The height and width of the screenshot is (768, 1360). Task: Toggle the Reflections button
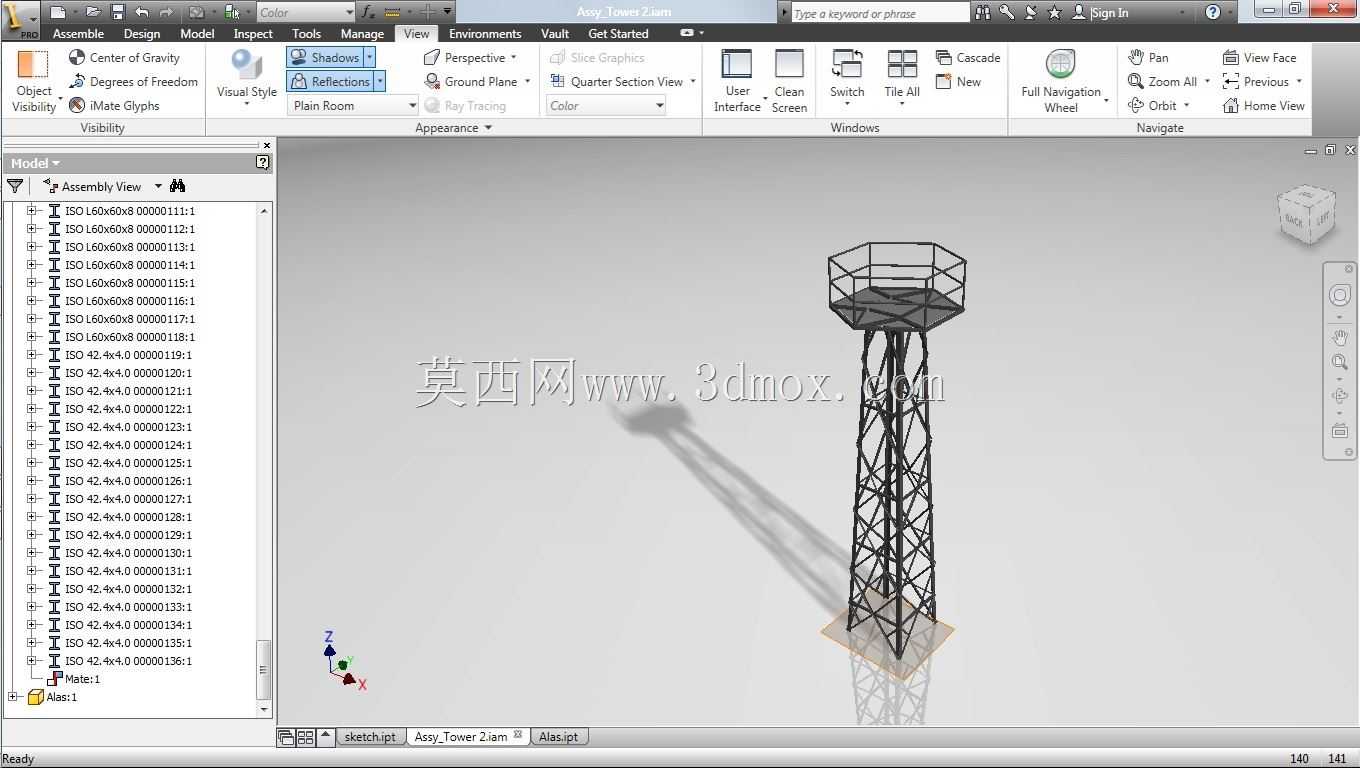[x=330, y=81]
